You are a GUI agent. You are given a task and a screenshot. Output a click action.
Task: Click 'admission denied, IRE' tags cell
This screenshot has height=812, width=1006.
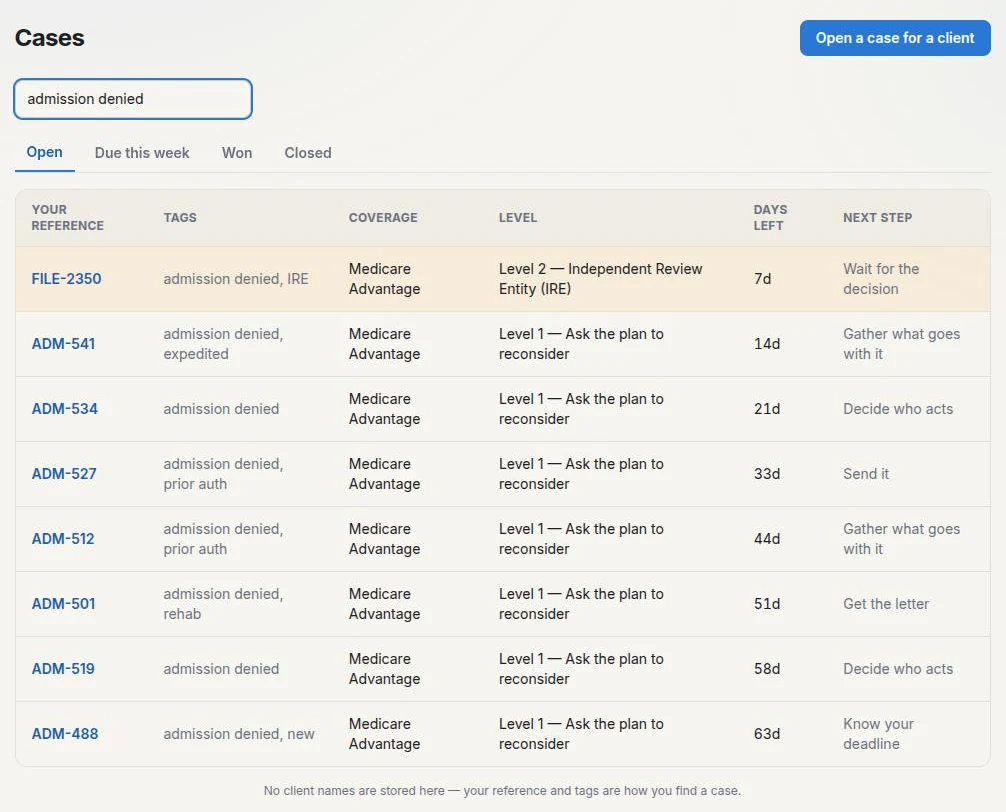coord(235,279)
